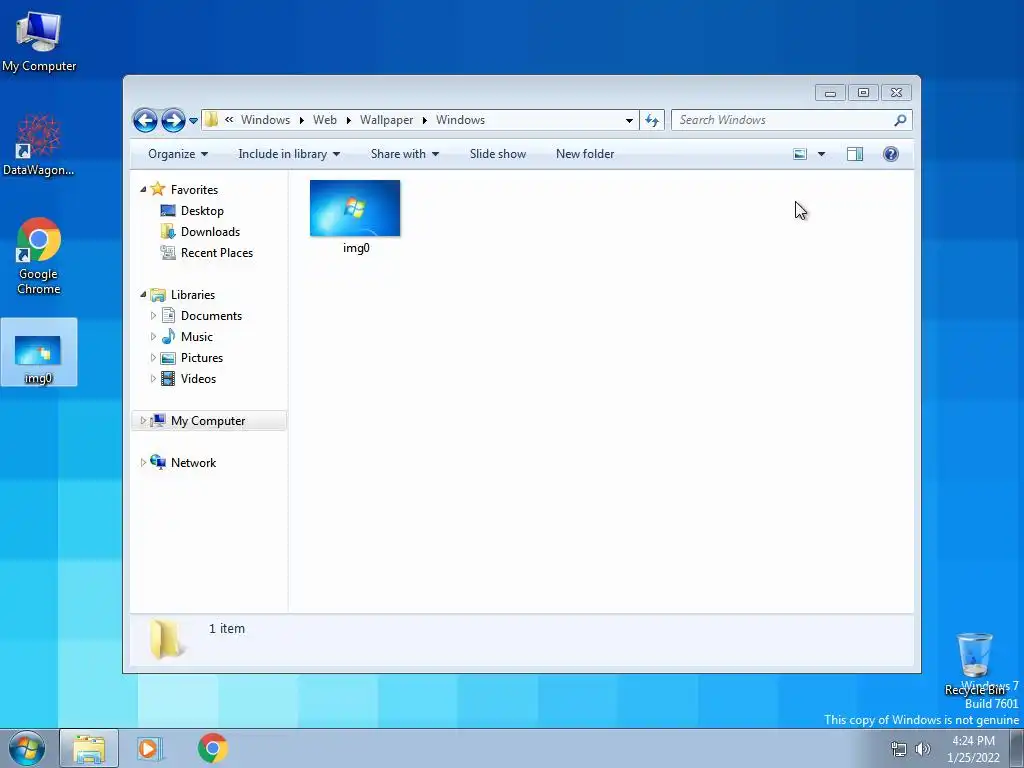
Task: Select Google Chrome desktop shortcut
Action: pos(39,256)
